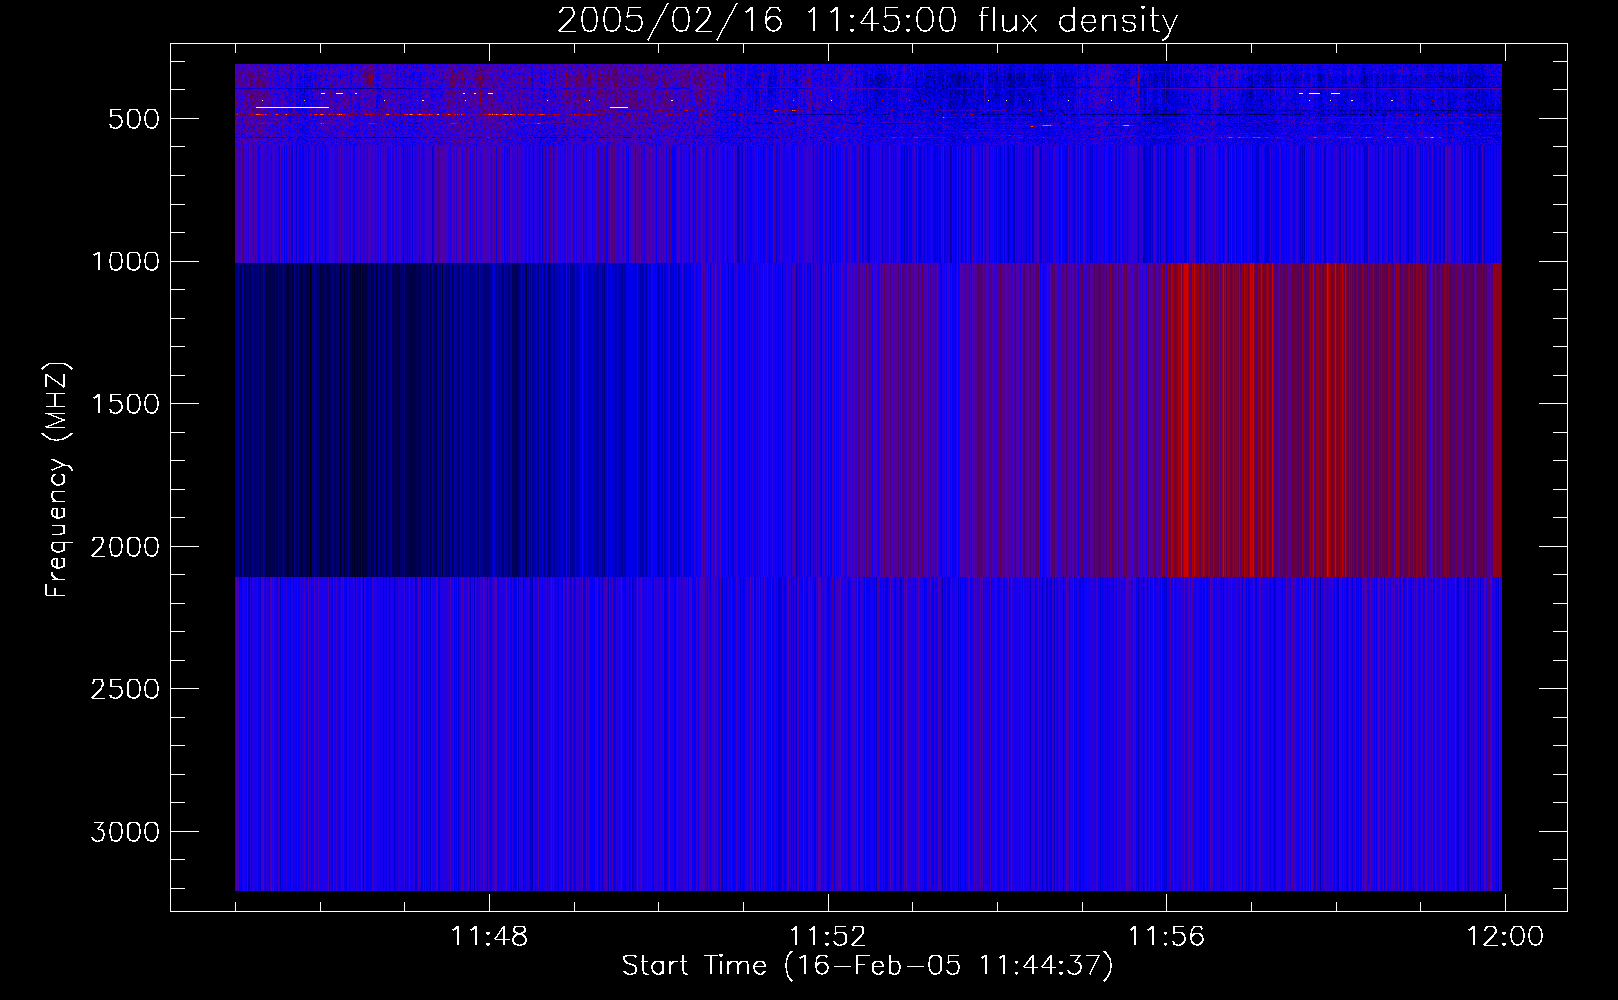
Task: Click the 11:52 time tick label
Action: 827,937
